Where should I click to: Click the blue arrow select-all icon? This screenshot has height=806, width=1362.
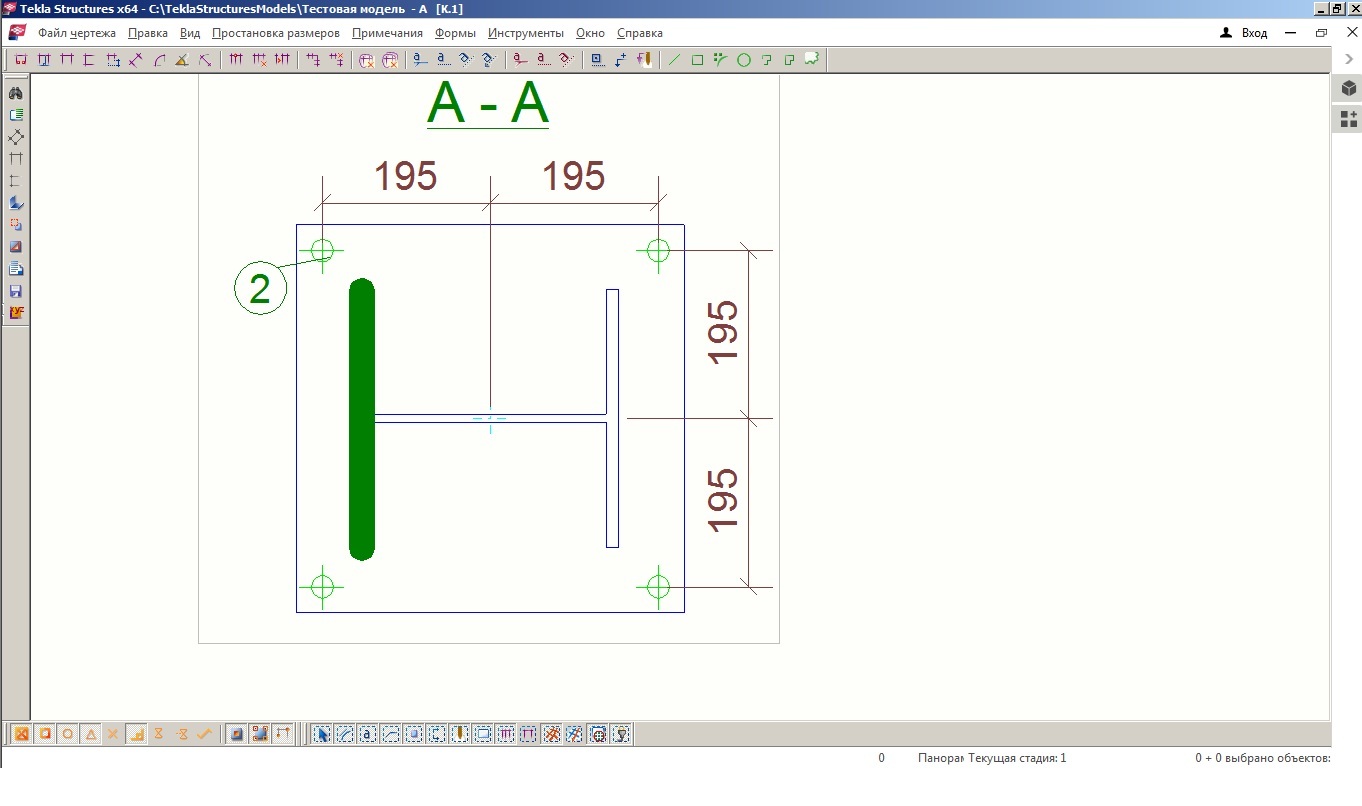coord(322,734)
